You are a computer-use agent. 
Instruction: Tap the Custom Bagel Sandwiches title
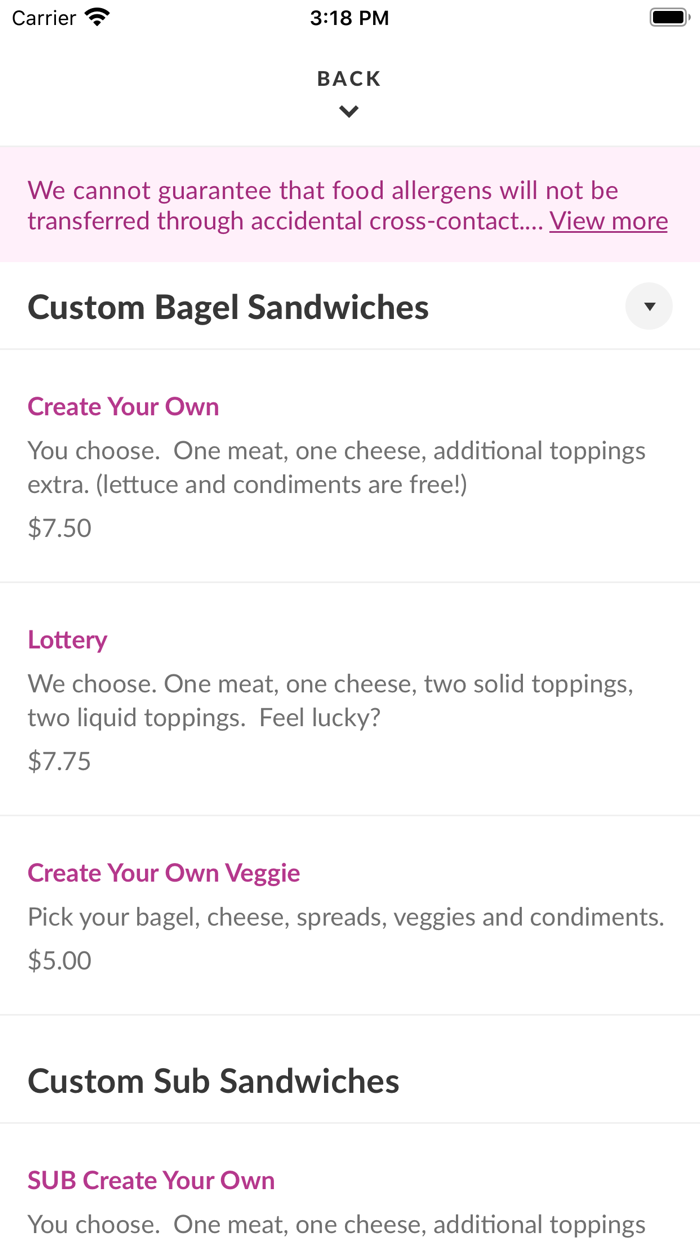(227, 306)
